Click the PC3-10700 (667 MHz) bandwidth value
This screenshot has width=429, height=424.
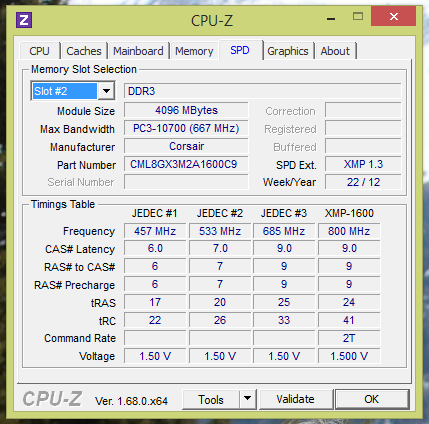pyautogui.click(x=186, y=128)
